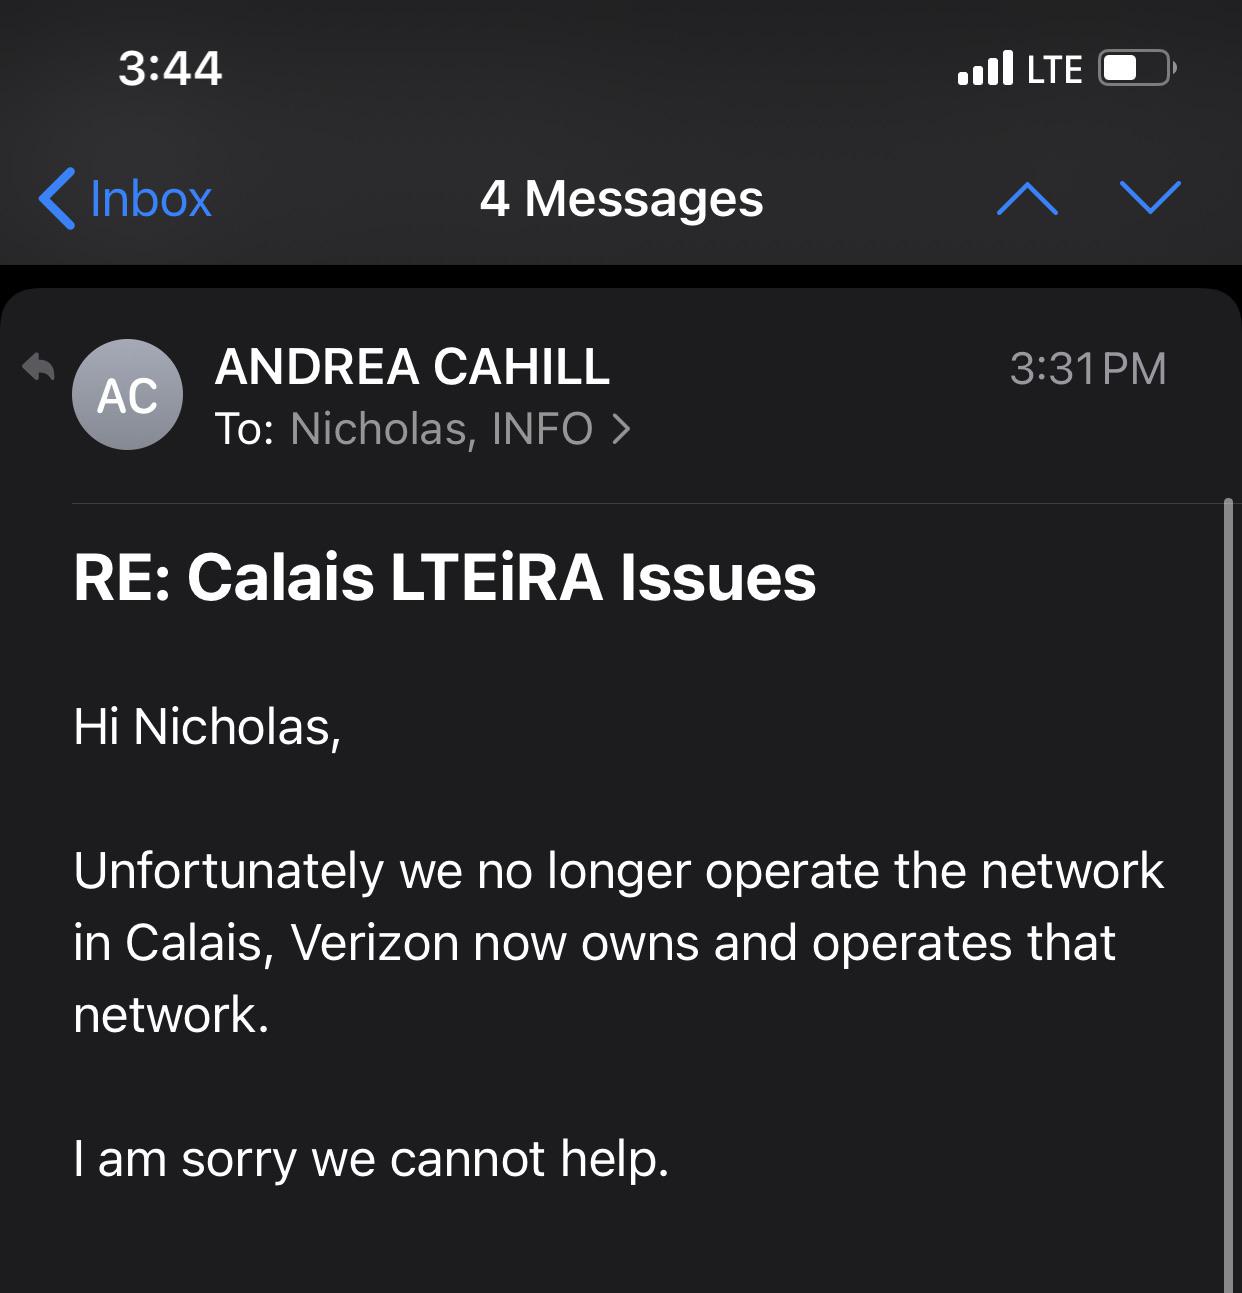Open the thread navigation downward arrow control

coord(1150,199)
